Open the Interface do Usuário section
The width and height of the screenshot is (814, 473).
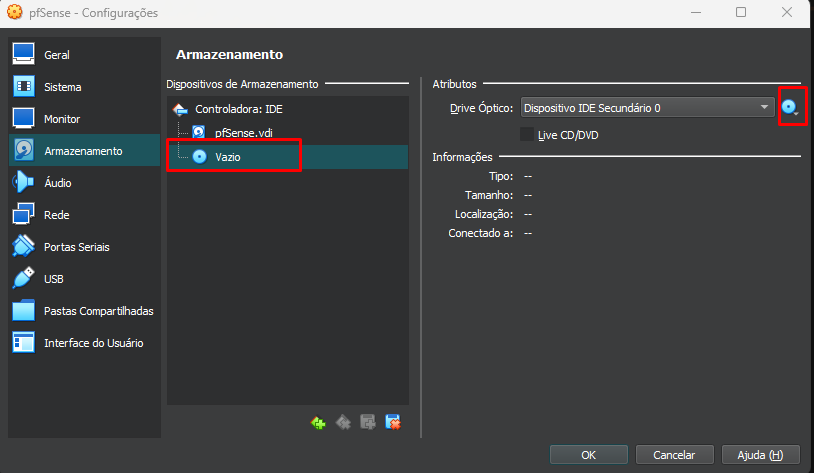[85, 343]
